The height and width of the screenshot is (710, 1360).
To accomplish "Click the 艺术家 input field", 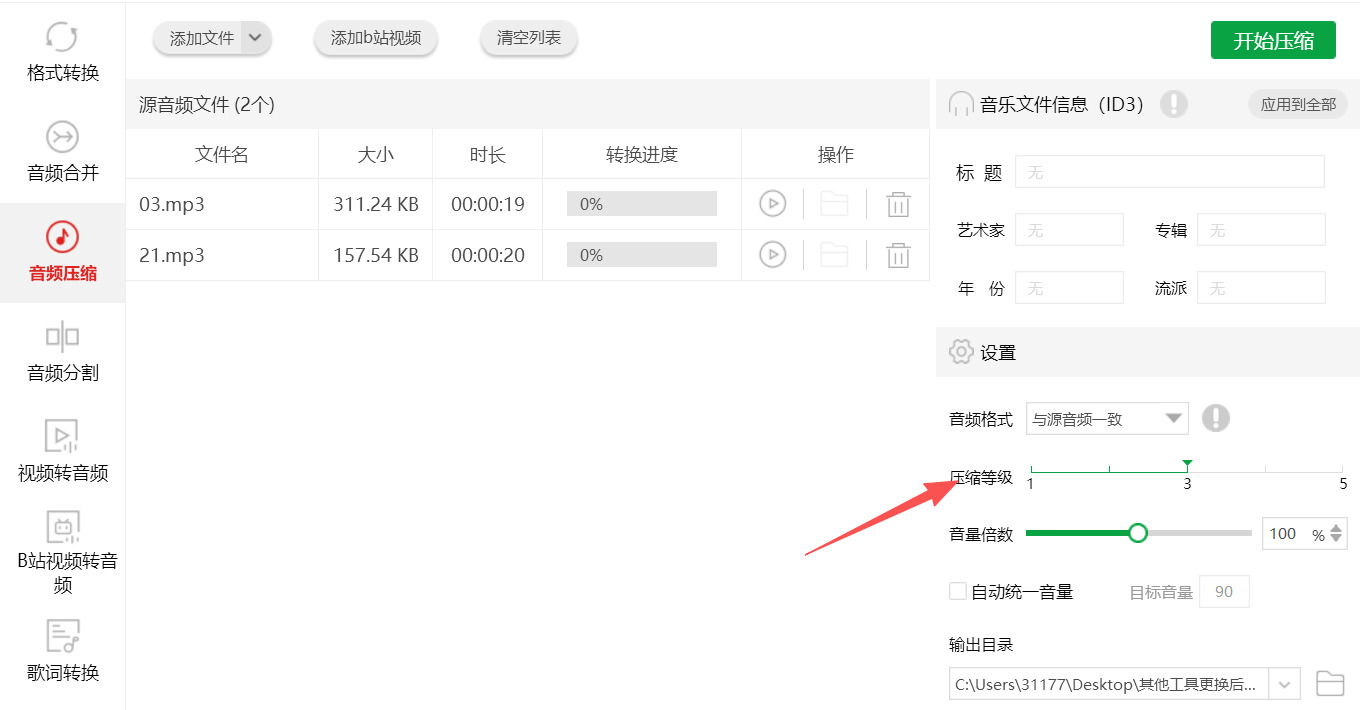I will click(1069, 230).
